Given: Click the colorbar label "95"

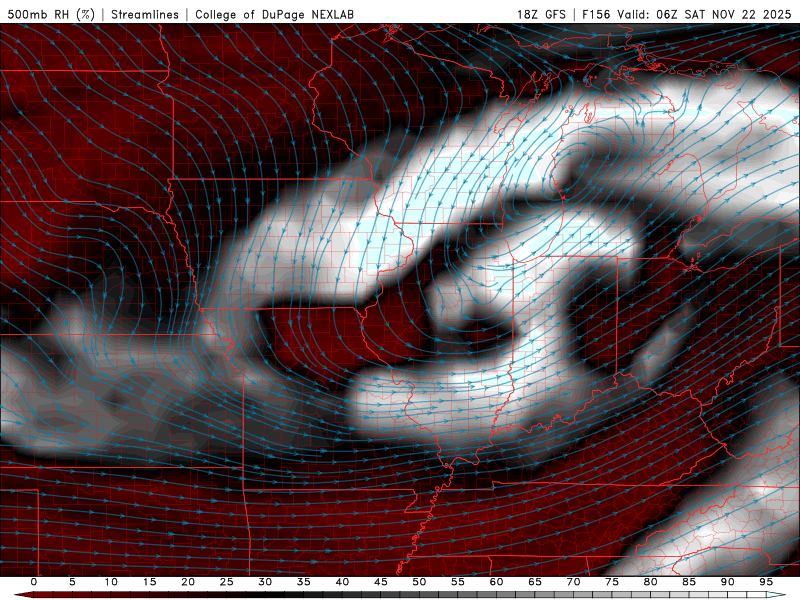Looking at the screenshot, I should point(766,582).
